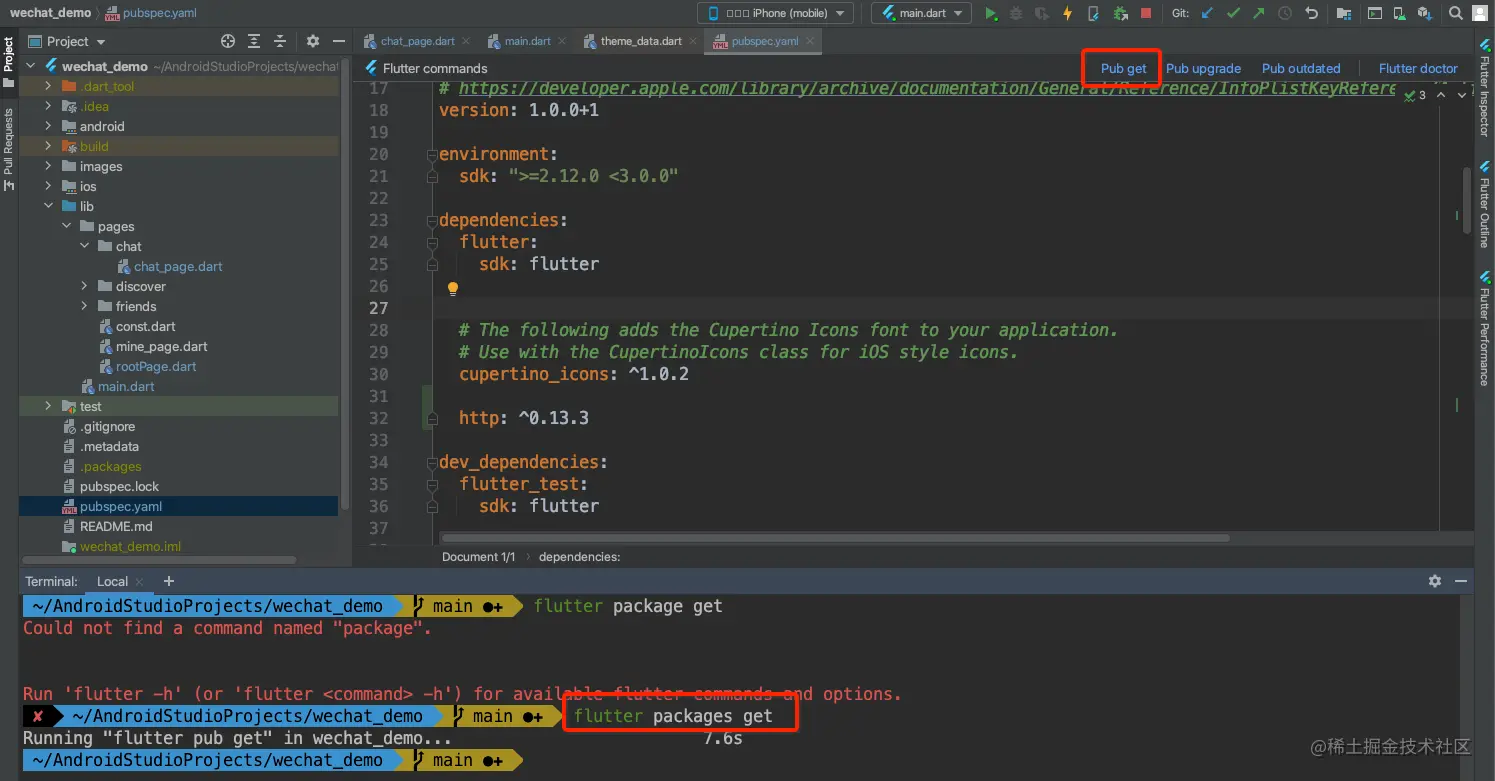Fold the dependencies block at line 23
The width and height of the screenshot is (1495, 781).
pyautogui.click(x=432, y=220)
